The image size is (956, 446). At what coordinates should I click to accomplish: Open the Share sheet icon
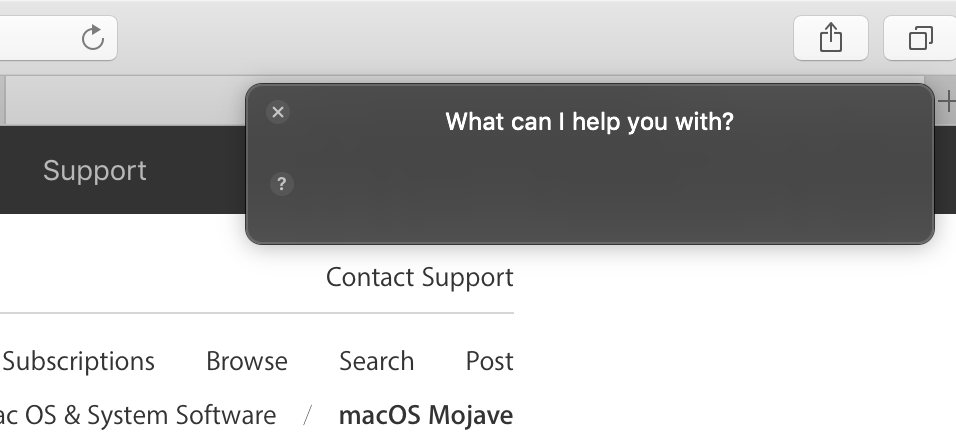[830, 38]
